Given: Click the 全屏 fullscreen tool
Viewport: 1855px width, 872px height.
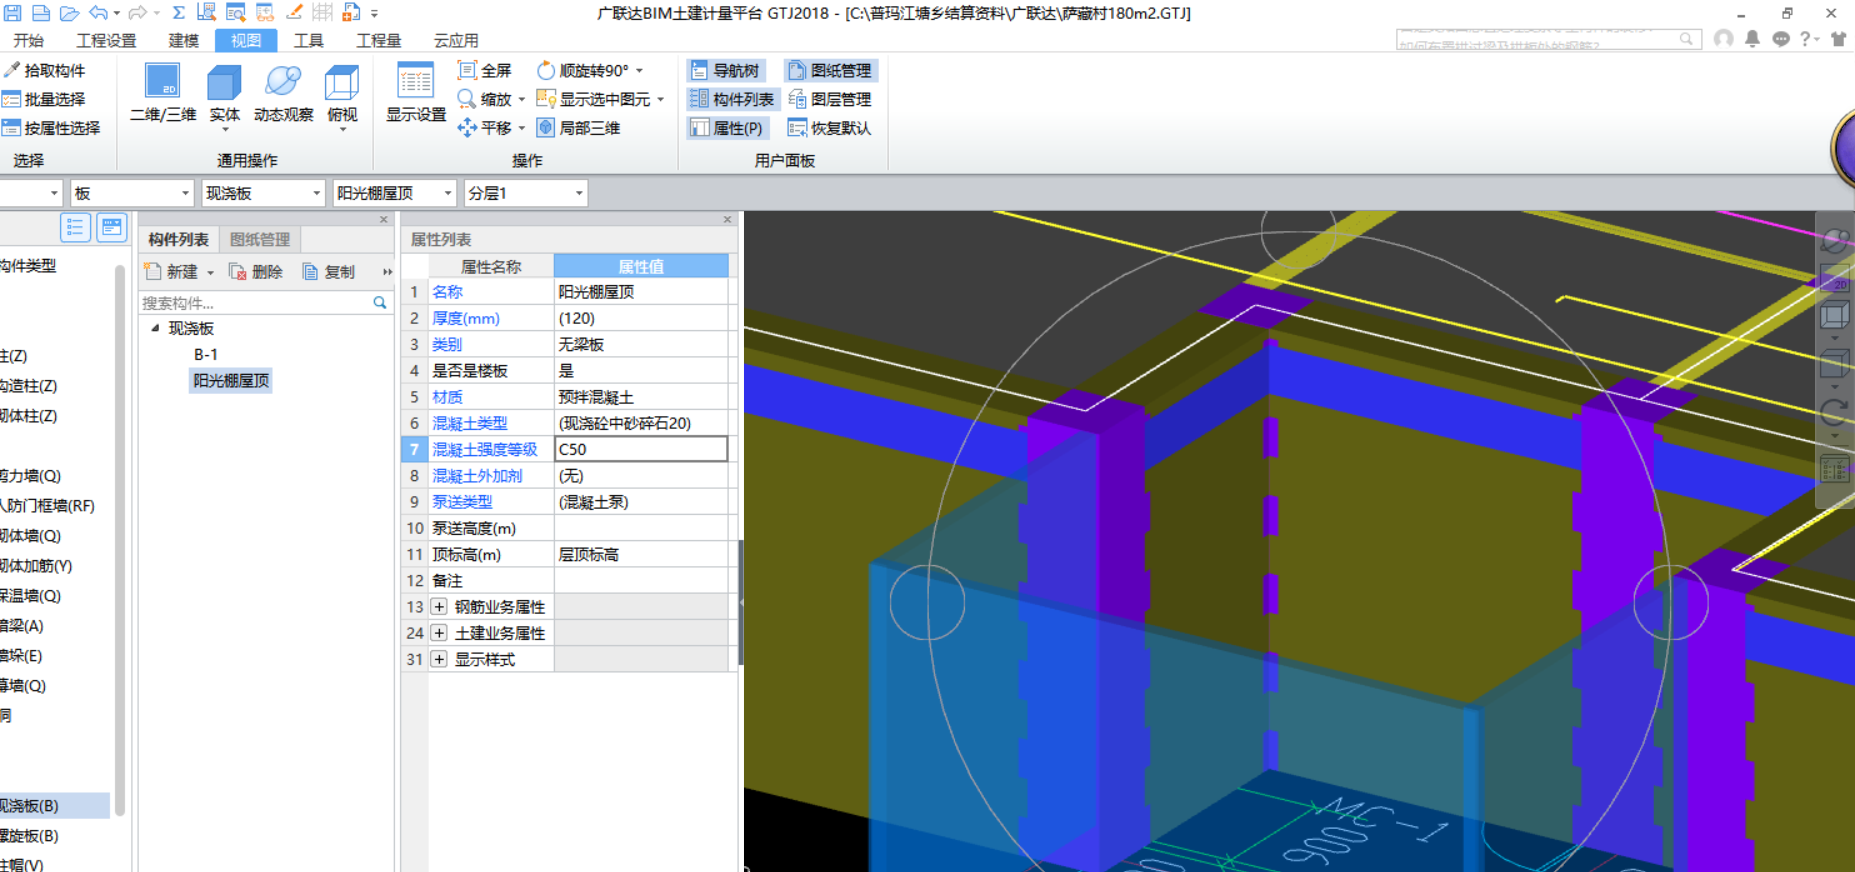Looking at the screenshot, I should (x=485, y=70).
